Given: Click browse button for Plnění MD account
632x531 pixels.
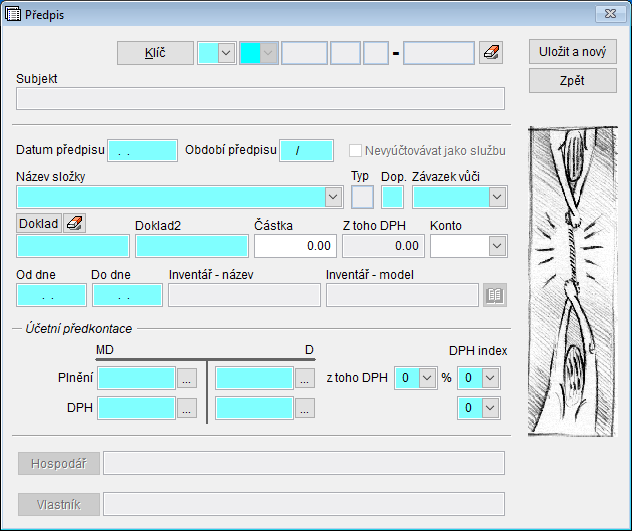Looking at the screenshot, I should (187, 378).
